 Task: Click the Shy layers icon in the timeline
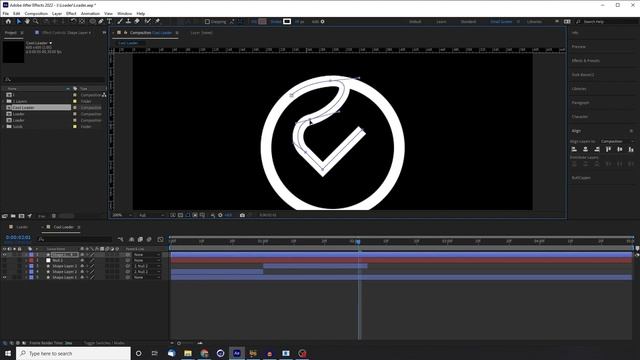[131, 239]
